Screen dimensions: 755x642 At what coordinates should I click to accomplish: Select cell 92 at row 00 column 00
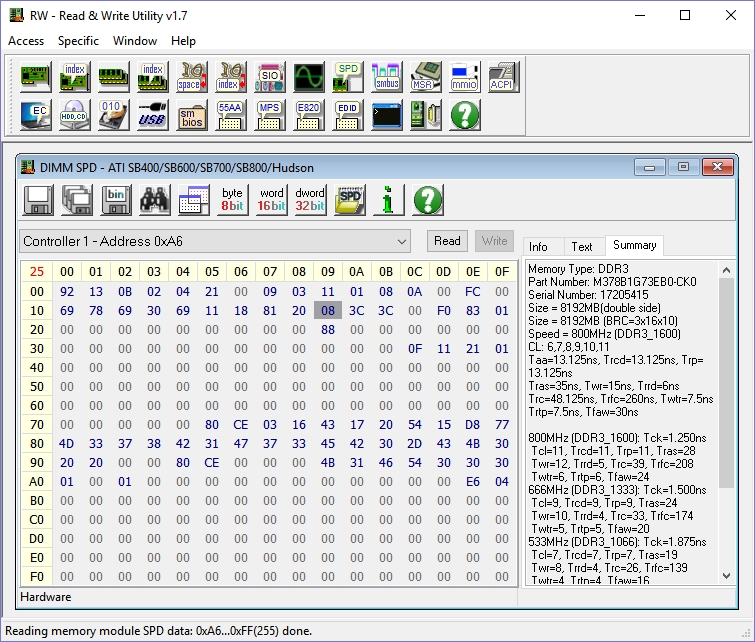67,291
